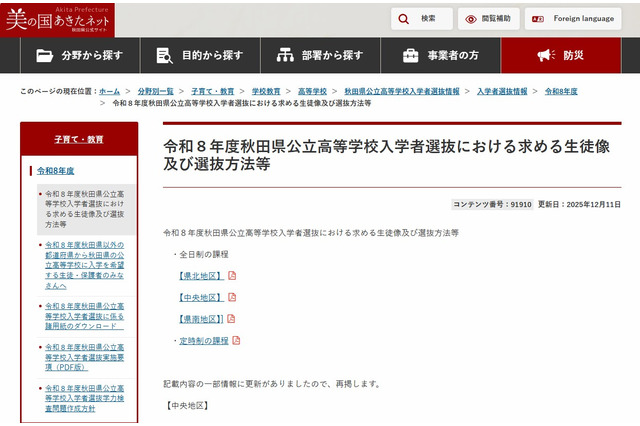The height and width of the screenshot is (426, 640).
Task: Click the document-search icon in 目的から探す
Action: pos(164,55)
